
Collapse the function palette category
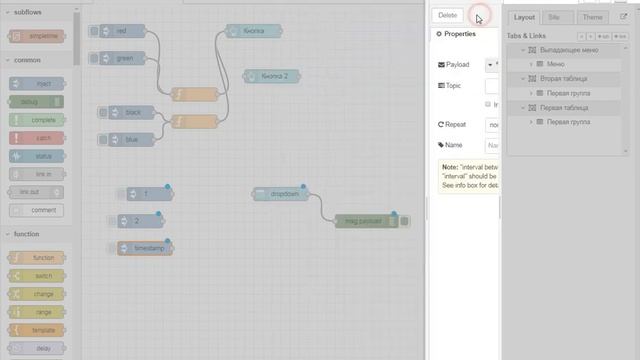[x=7, y=234]
